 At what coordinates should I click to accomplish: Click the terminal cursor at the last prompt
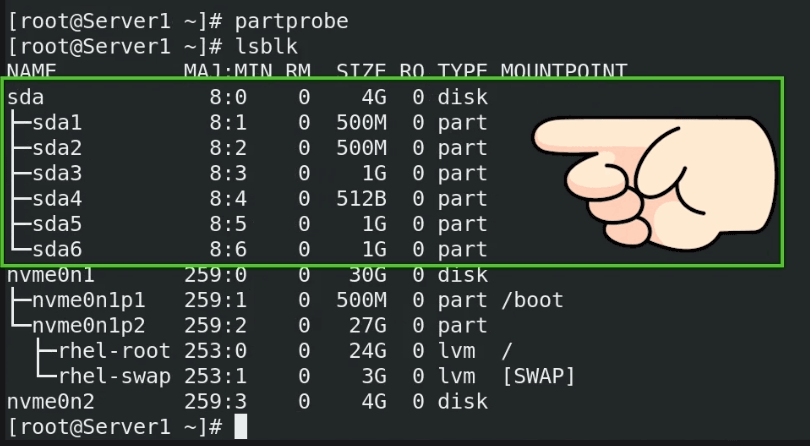coord(241,426)
